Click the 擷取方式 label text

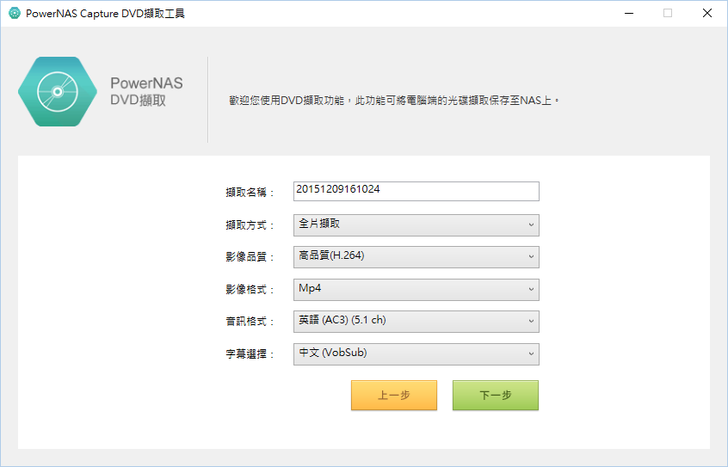(x=250, y=225)
